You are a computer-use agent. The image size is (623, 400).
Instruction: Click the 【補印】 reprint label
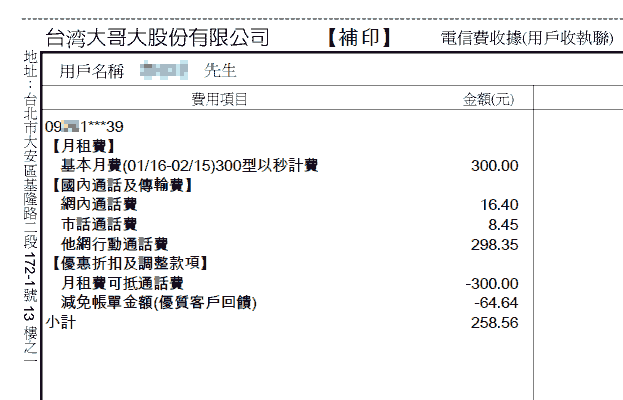[x=360, y=38]
